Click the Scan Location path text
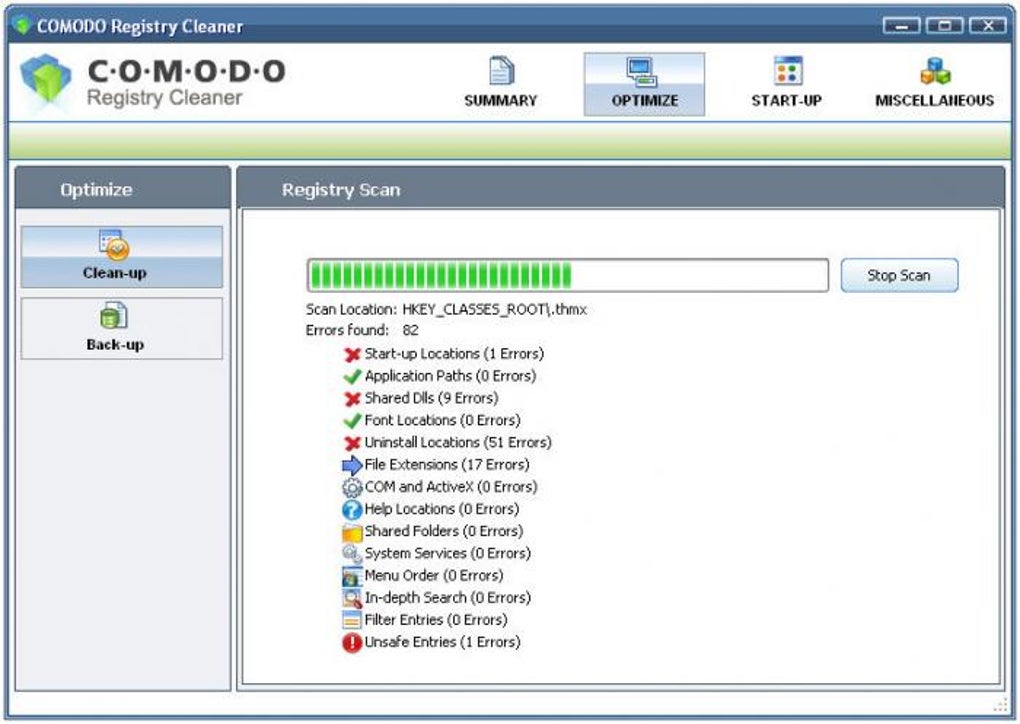This screenshot has height=724, width=1020. 494,310
